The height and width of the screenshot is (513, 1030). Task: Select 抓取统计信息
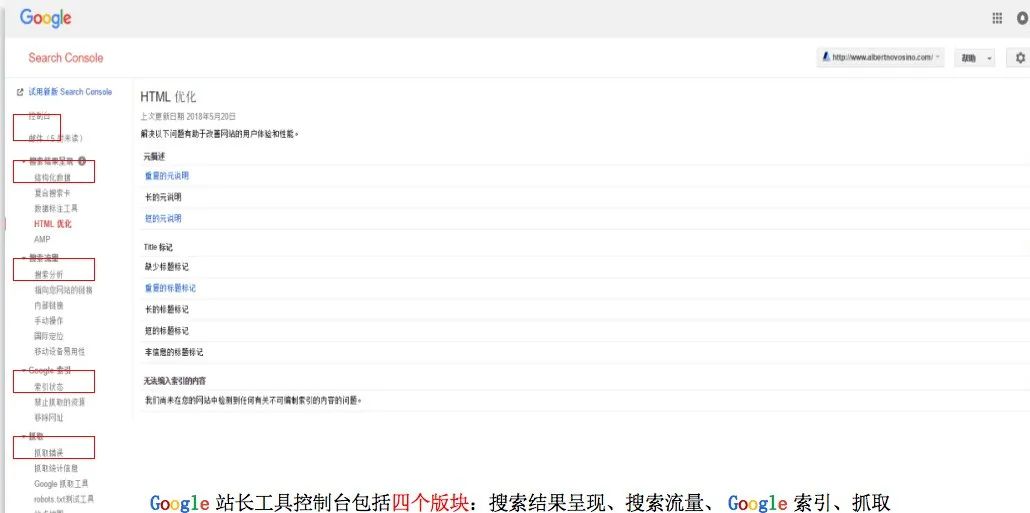click(56, 468)
